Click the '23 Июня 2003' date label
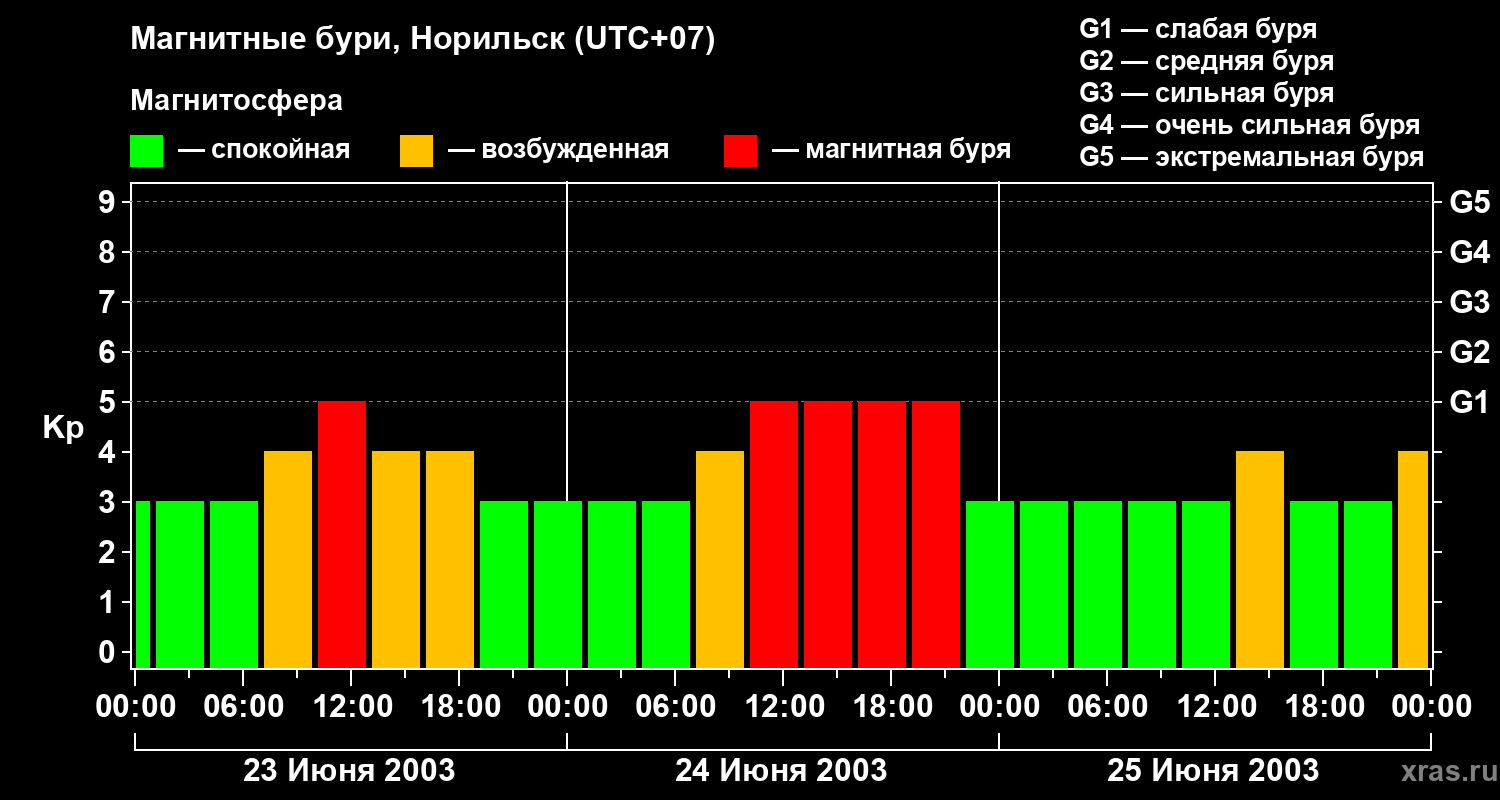Image resolution: width=1500 pixels, height=800 pixels. [x=350, y=771]
